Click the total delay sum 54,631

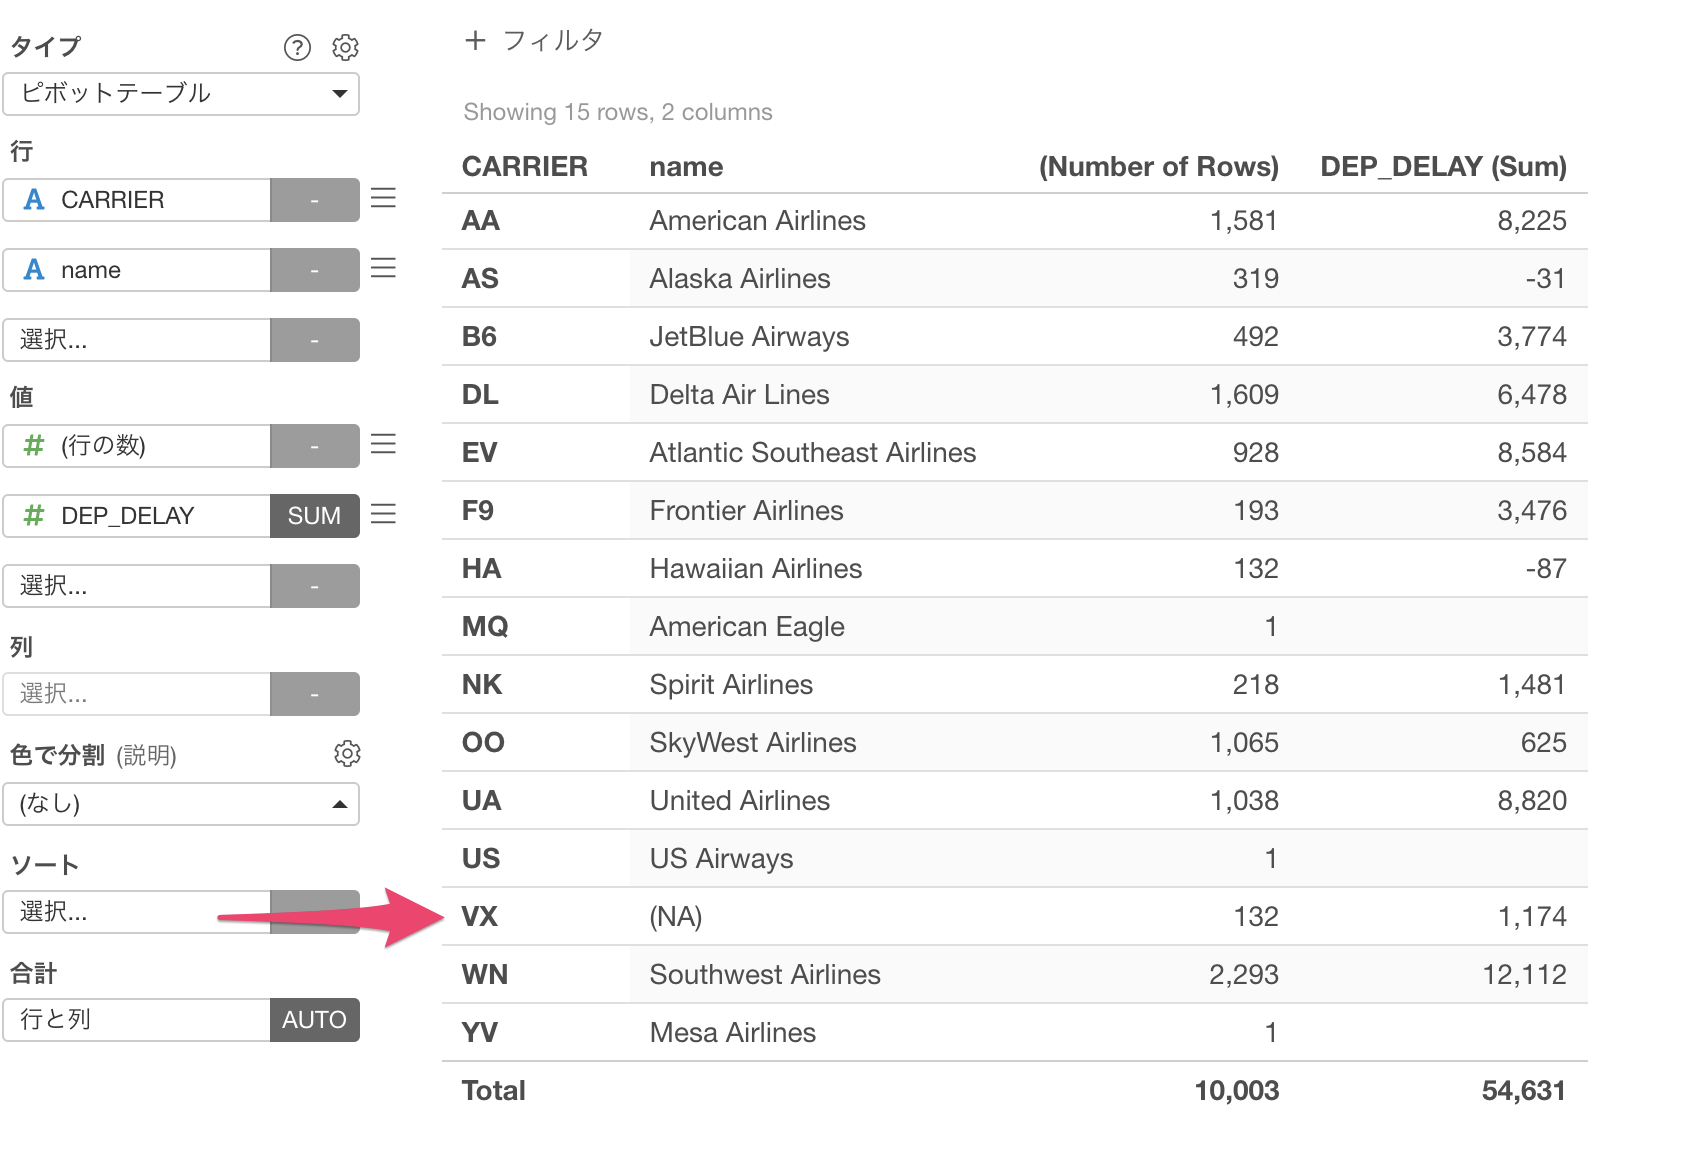click(x=1524, y=1091)
